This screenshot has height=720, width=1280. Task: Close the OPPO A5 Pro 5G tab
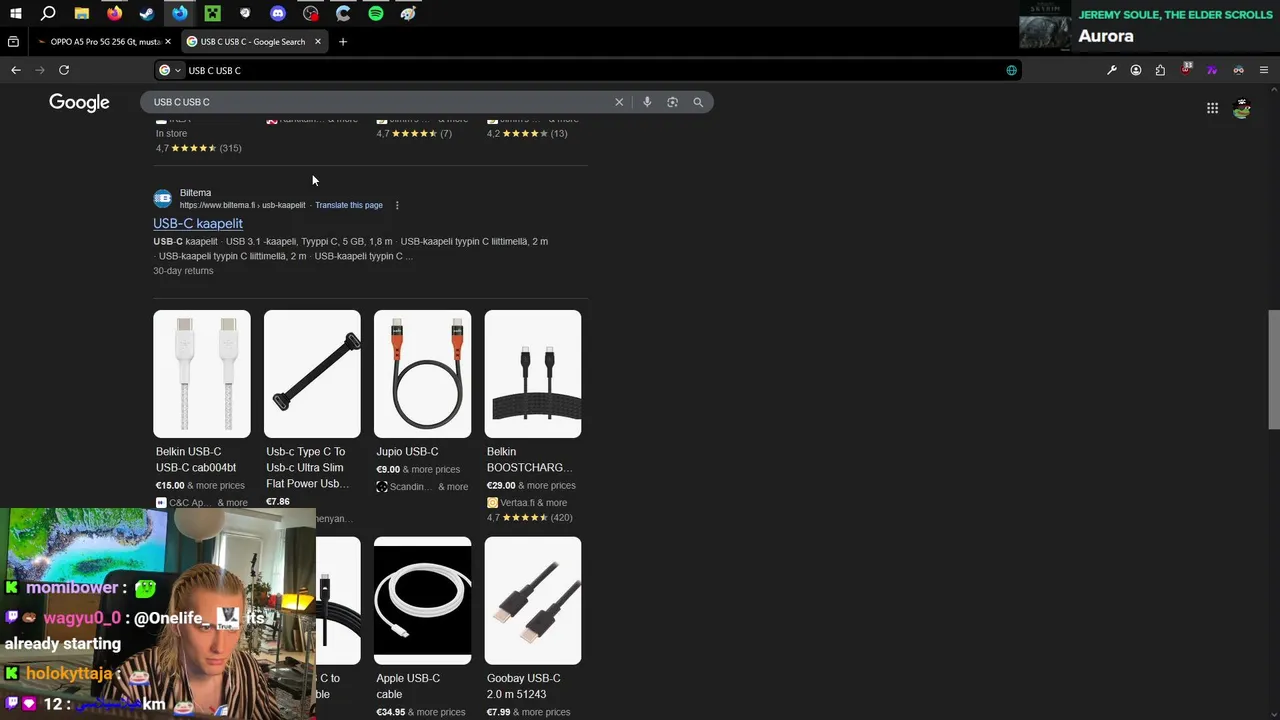point(167,42)
